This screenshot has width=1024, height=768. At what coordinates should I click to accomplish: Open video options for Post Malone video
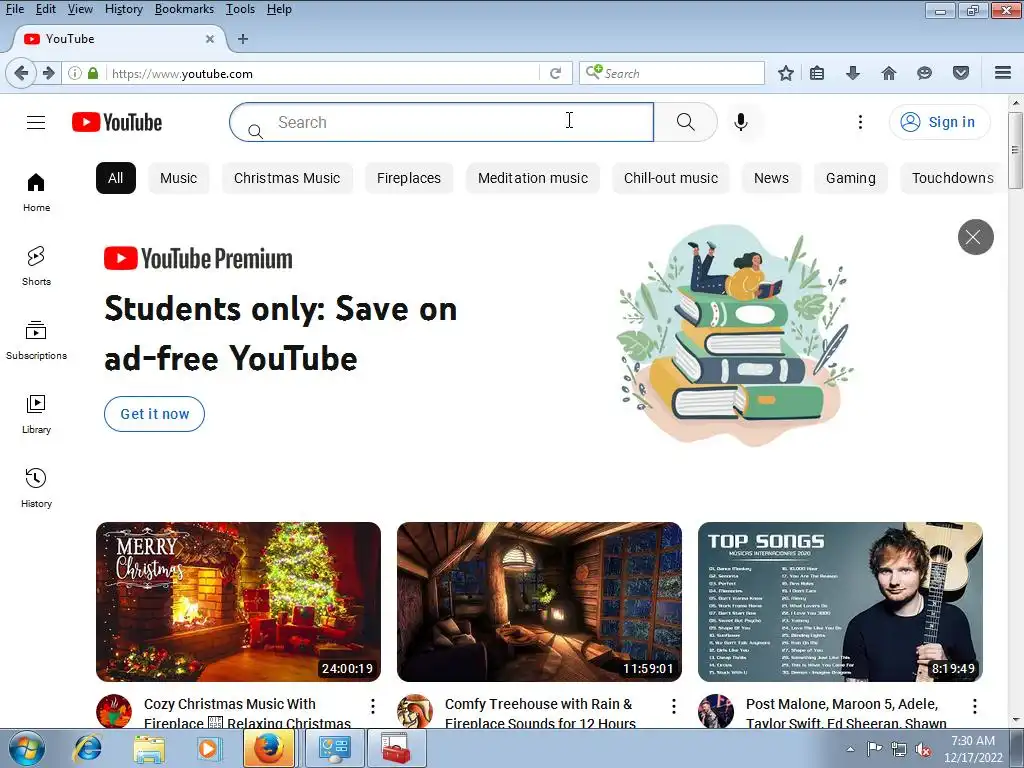point(974,706)
